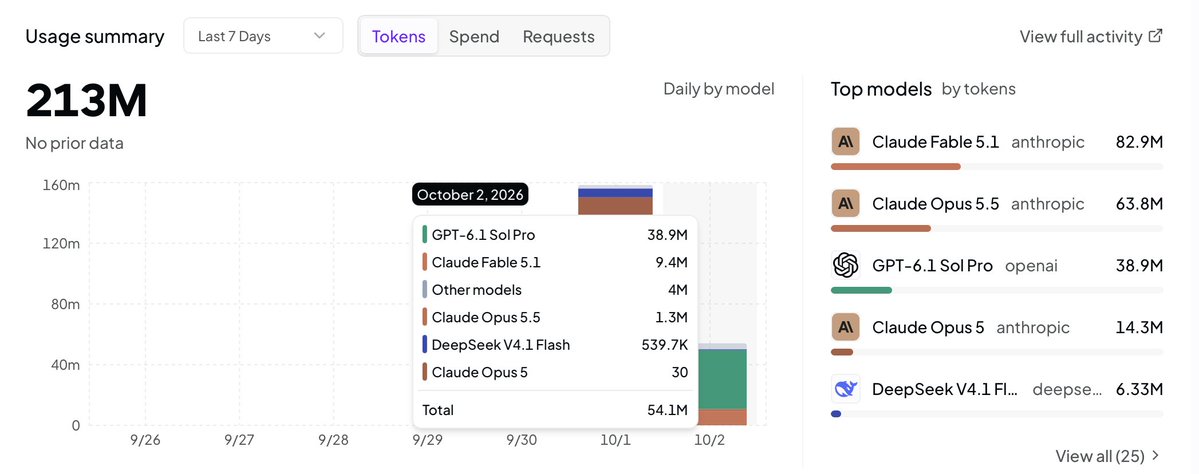This screenshot has height=474, width=1199.
Task: Click the 6.33M value for DeepSeek
Action: pyautogui.click(x=1139, y=388)
